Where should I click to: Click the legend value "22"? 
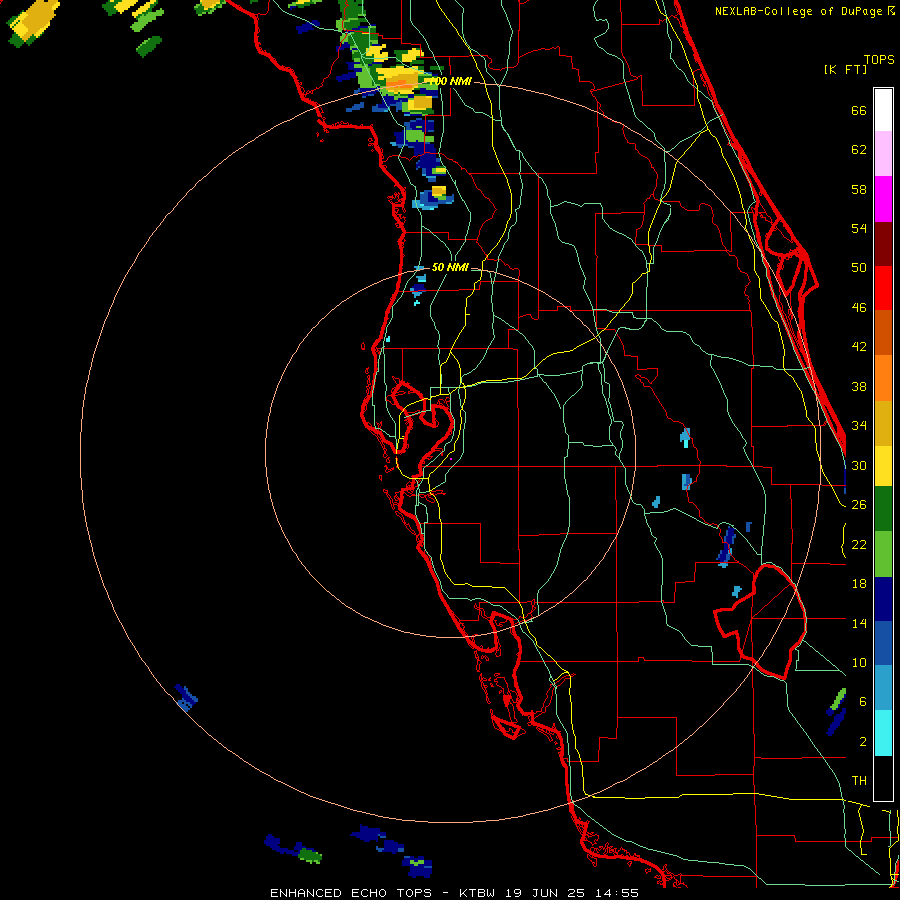tap(859, 544)
